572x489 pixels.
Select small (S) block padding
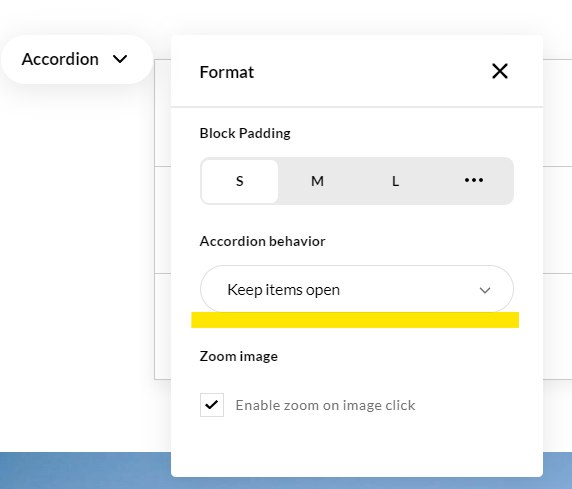240,181
